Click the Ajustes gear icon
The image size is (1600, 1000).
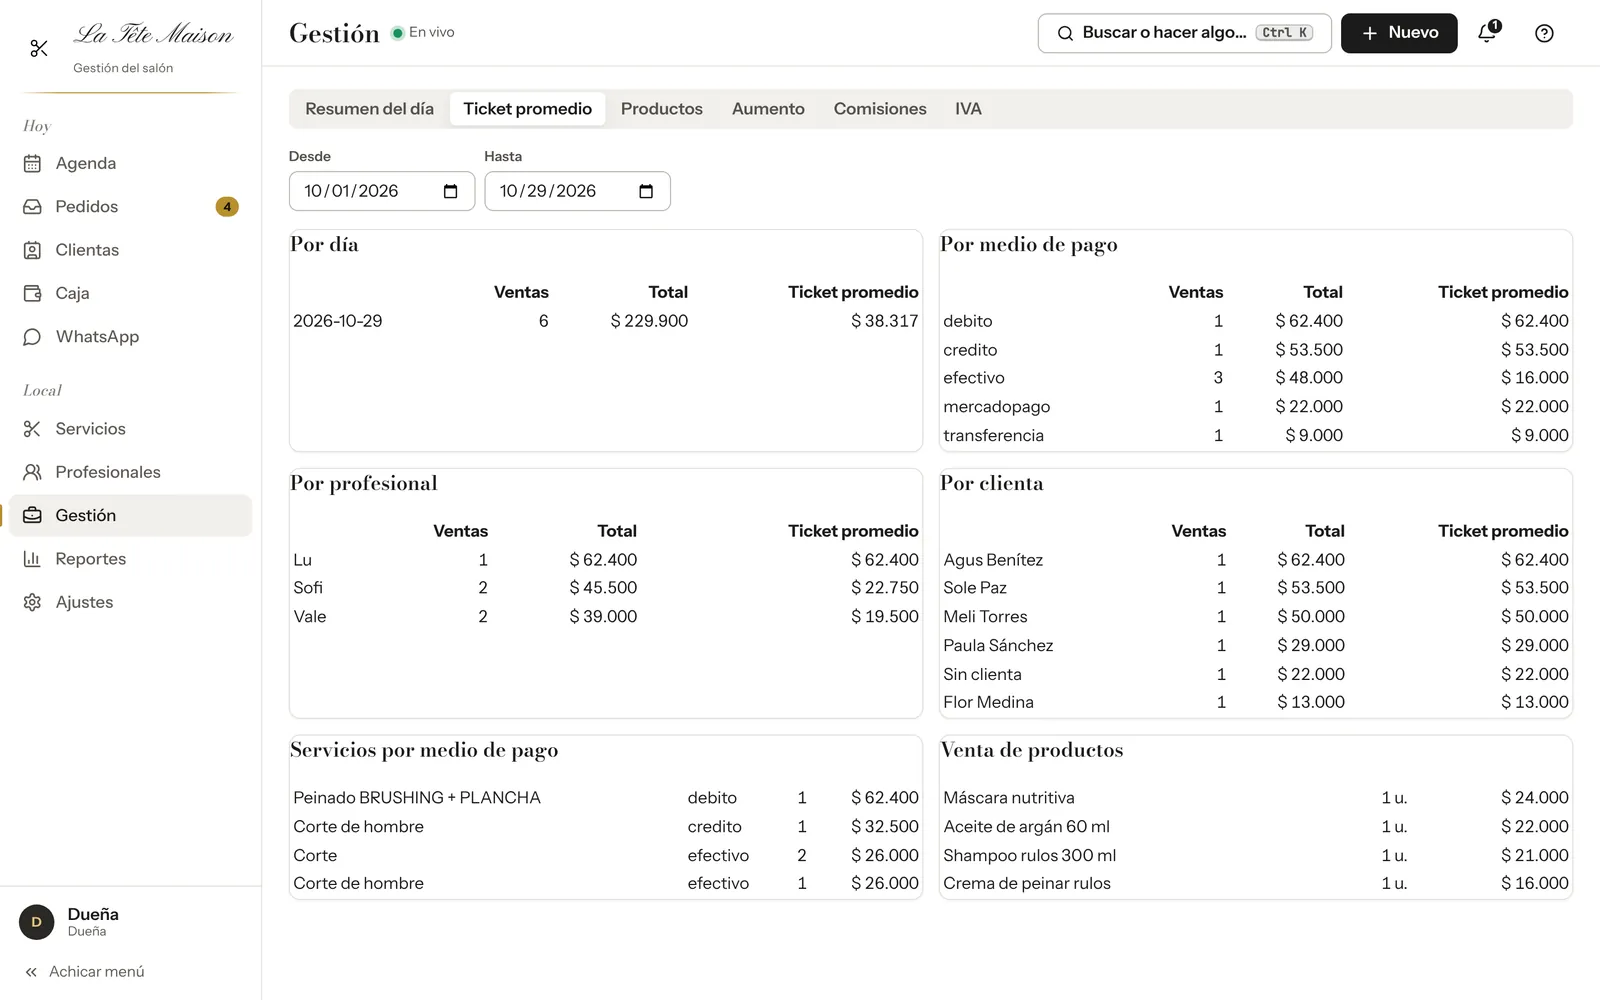coord(32,602)
